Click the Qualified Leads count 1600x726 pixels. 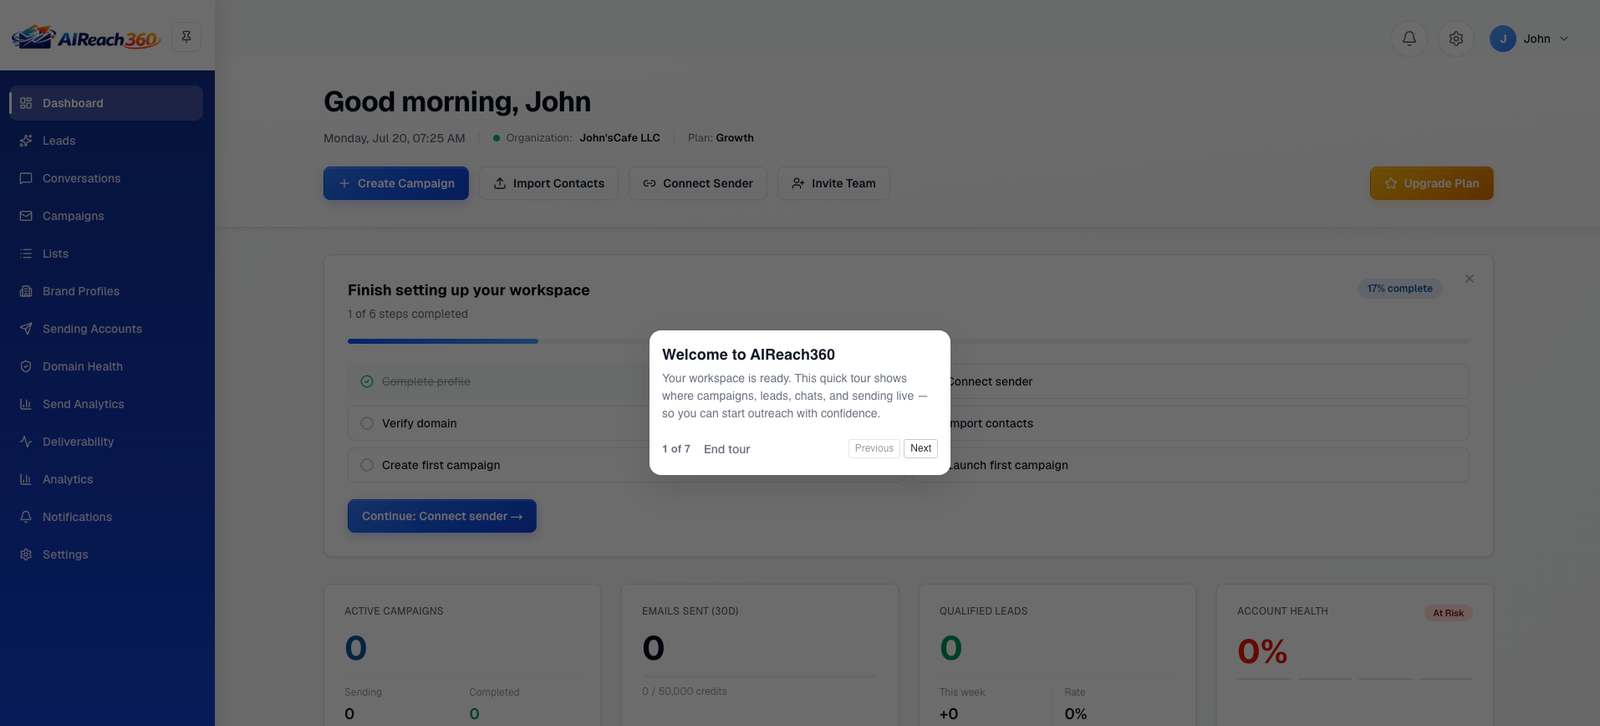[951, 648]
